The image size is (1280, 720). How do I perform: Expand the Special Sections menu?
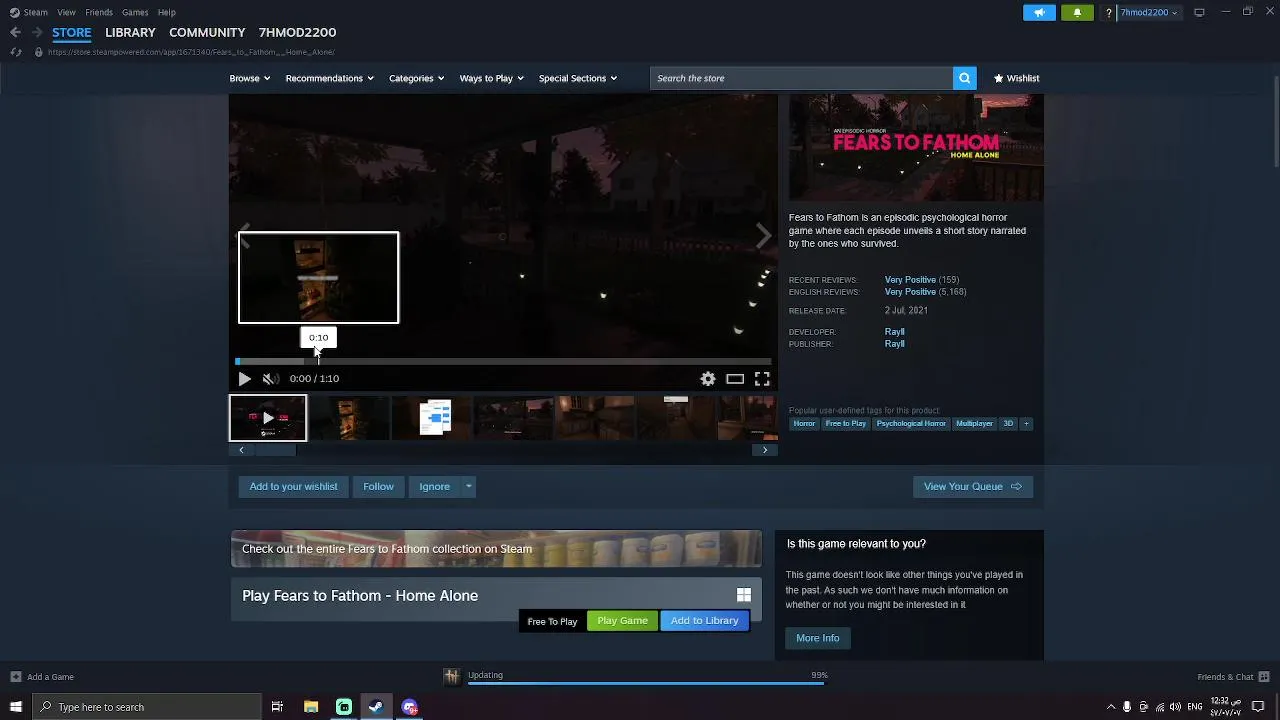pyautogui.click(x=578, y=78)
